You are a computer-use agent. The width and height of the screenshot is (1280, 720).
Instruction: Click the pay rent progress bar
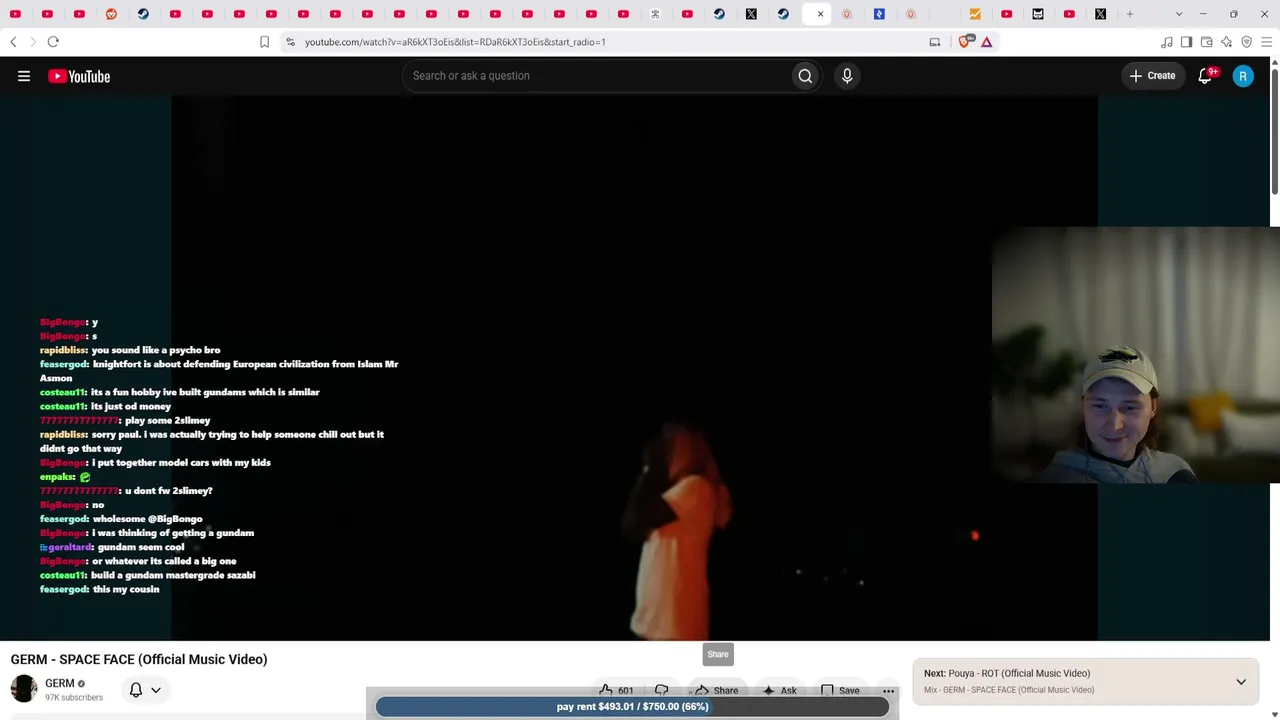632,707
